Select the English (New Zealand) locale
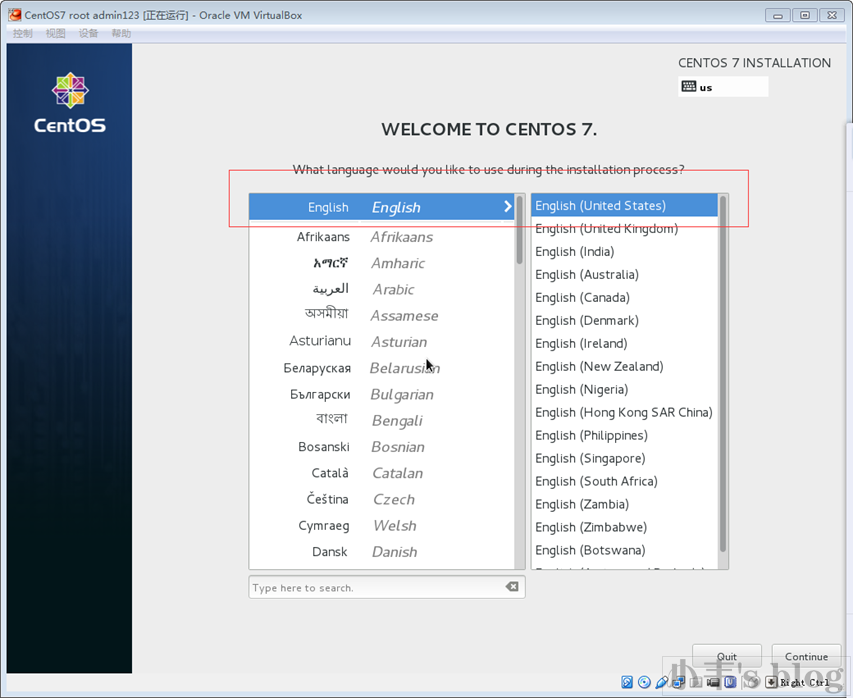 coord(625,366)
